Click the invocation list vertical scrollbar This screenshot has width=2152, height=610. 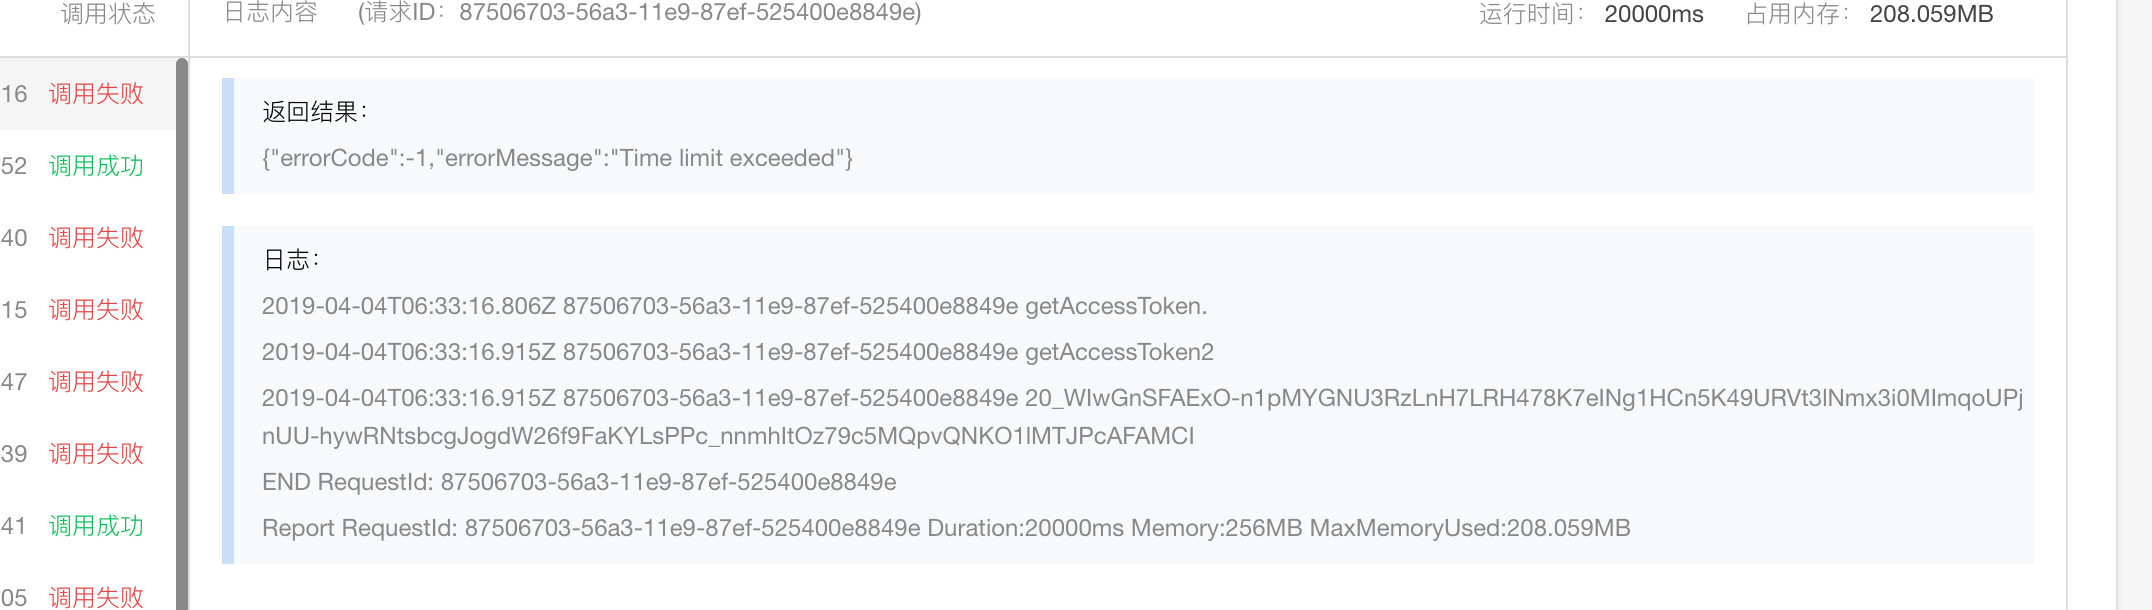pos(182,330)
